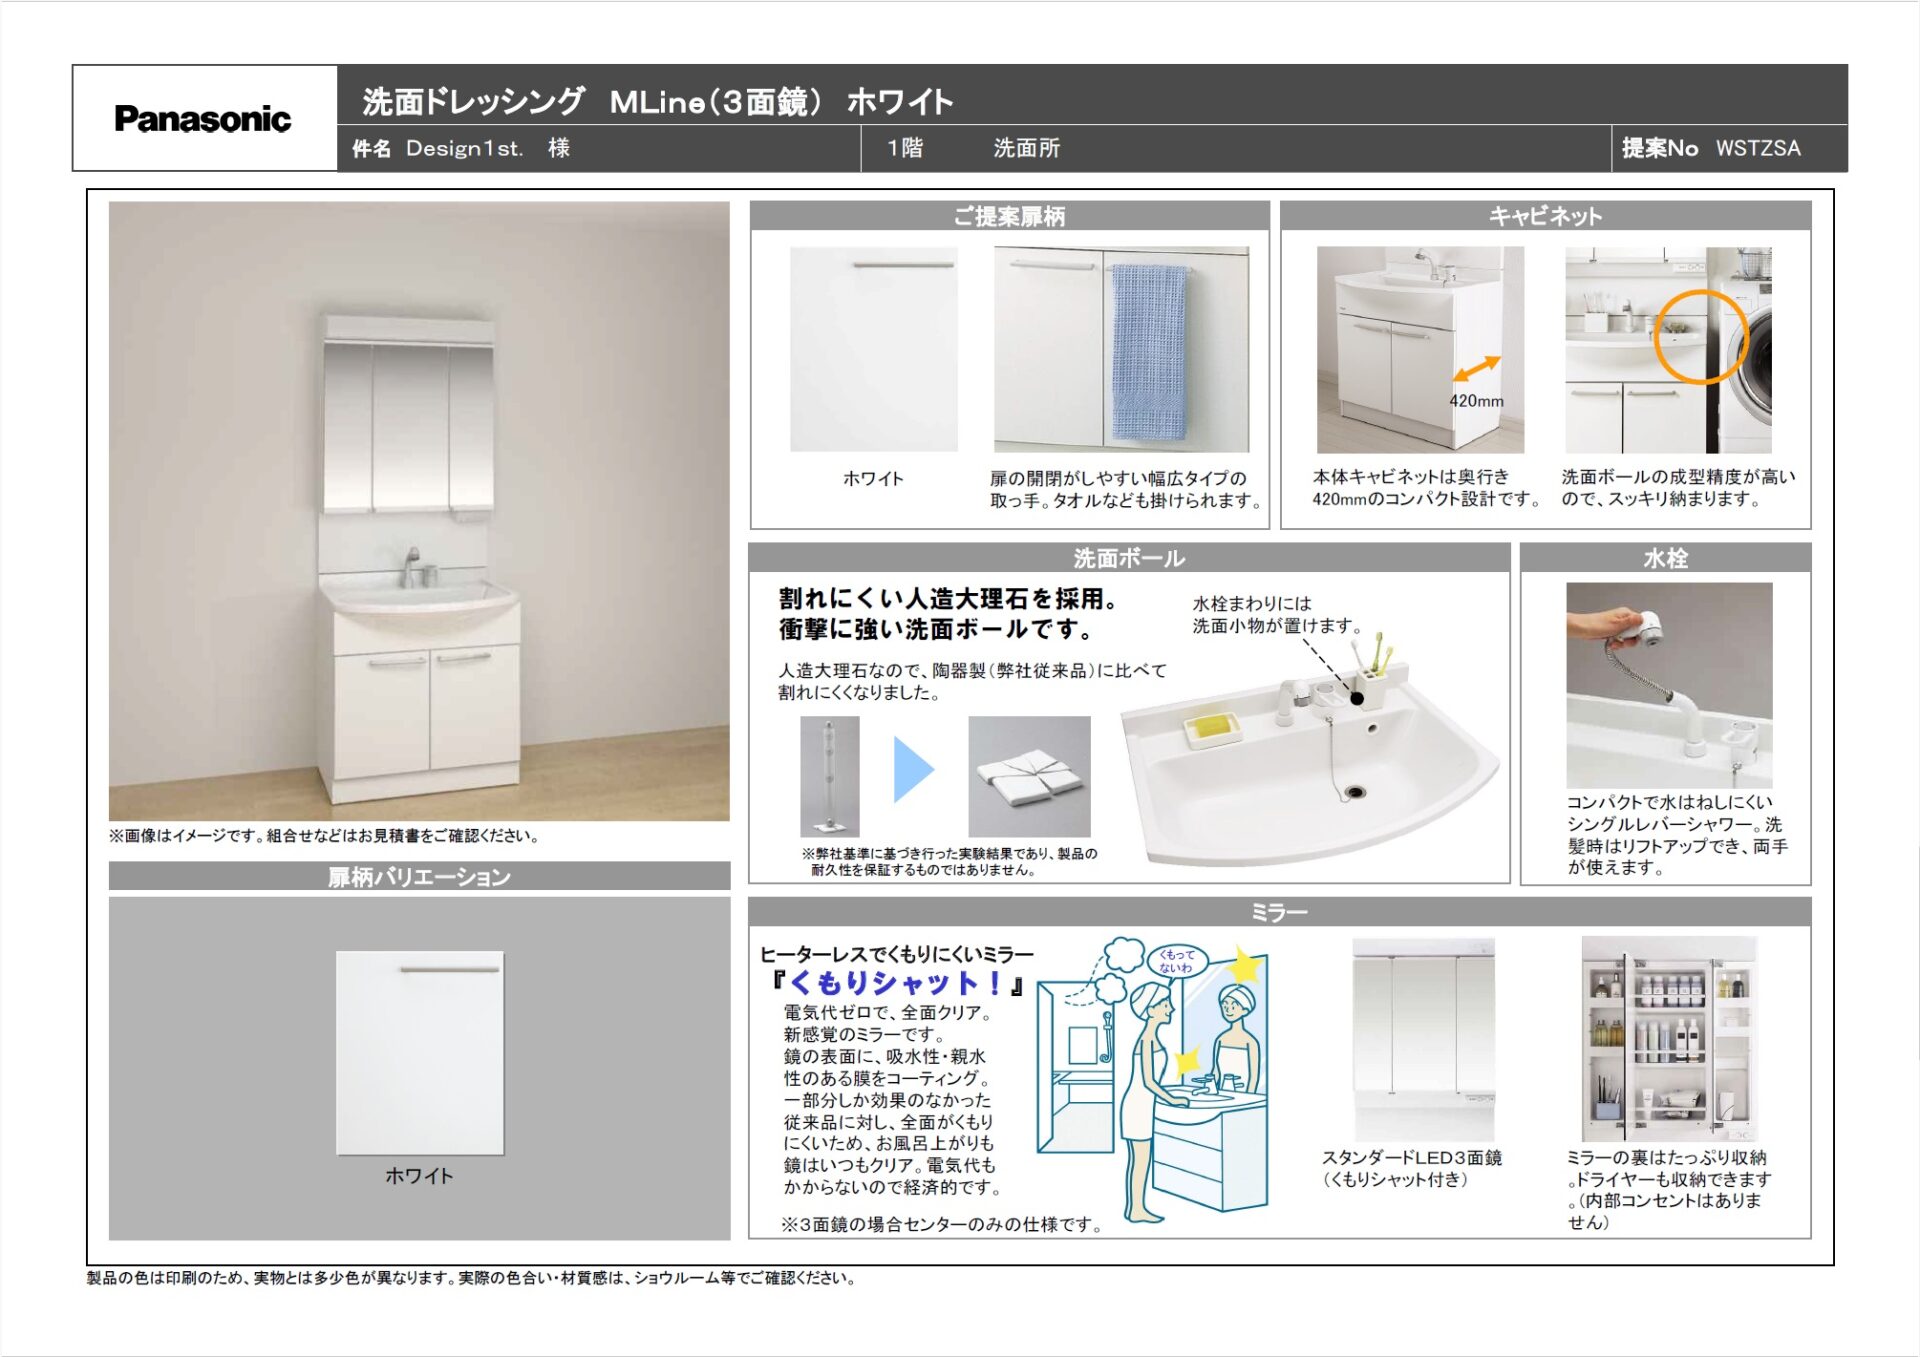Click the 扉柄バリエーション section header
1920x1357 pixels.
pyautogui.click(x=419, y=876)
